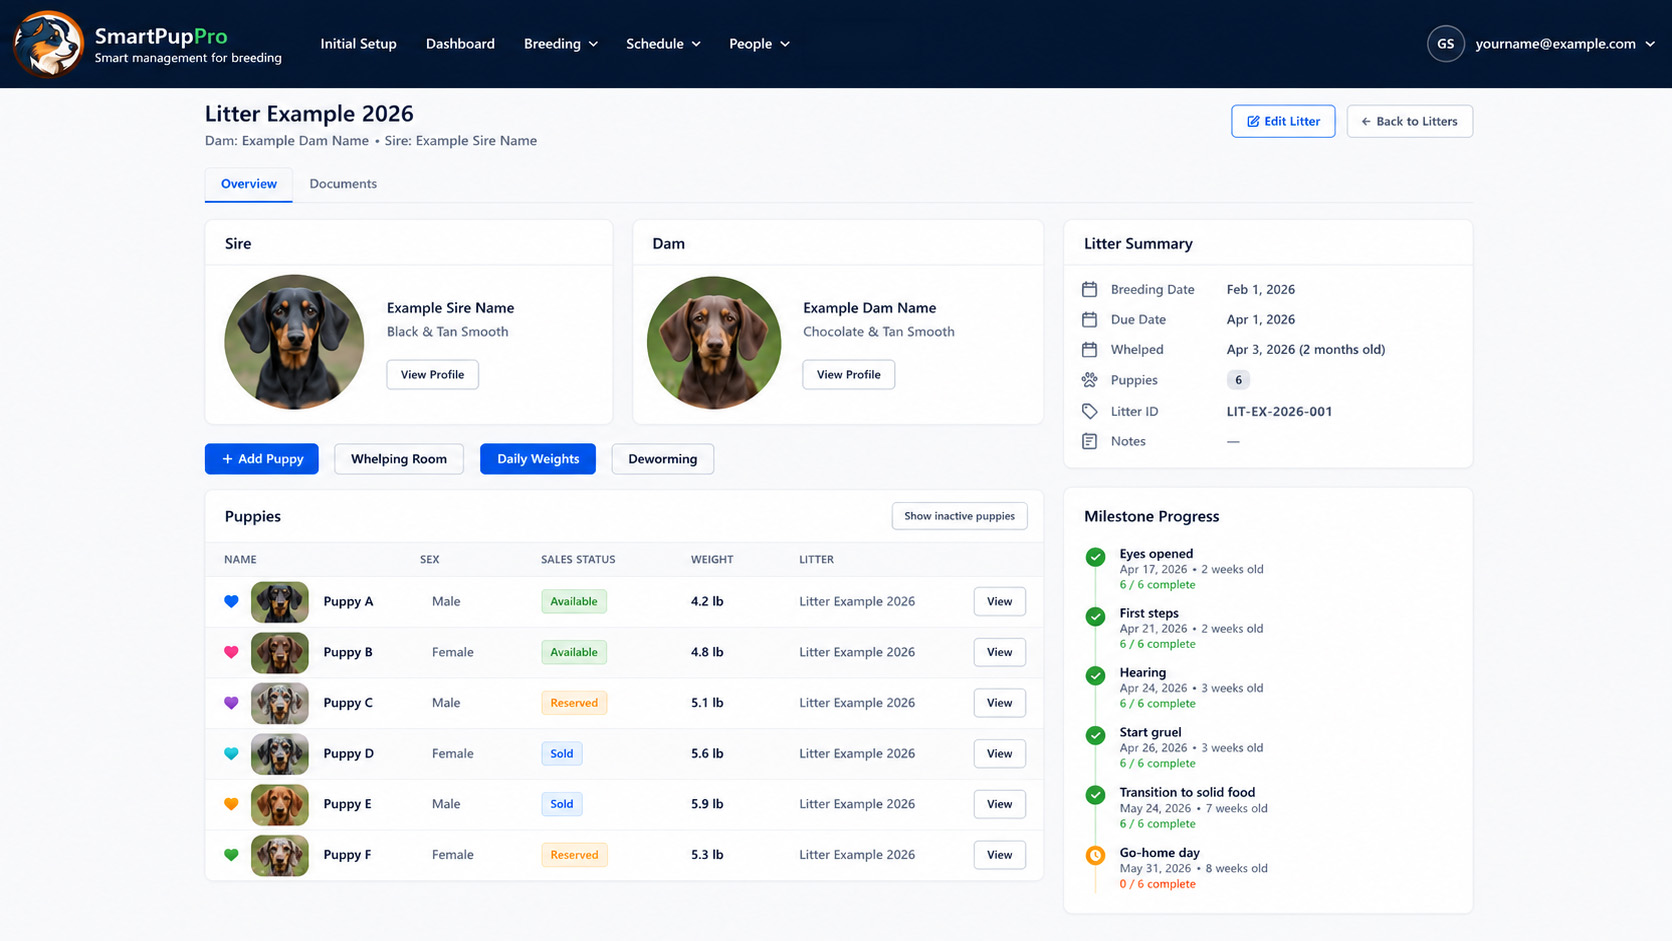This screenshot has width=1672, height=941.
Task: Click Puppy A thumbnail photo
Action: tap(280, 602)
